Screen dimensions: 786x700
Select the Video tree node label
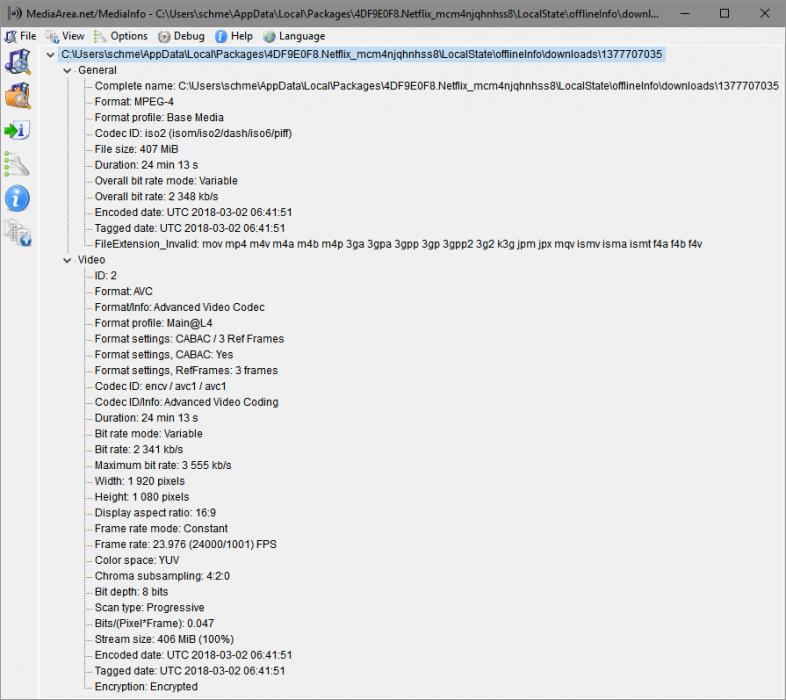[x=92, y=260]
